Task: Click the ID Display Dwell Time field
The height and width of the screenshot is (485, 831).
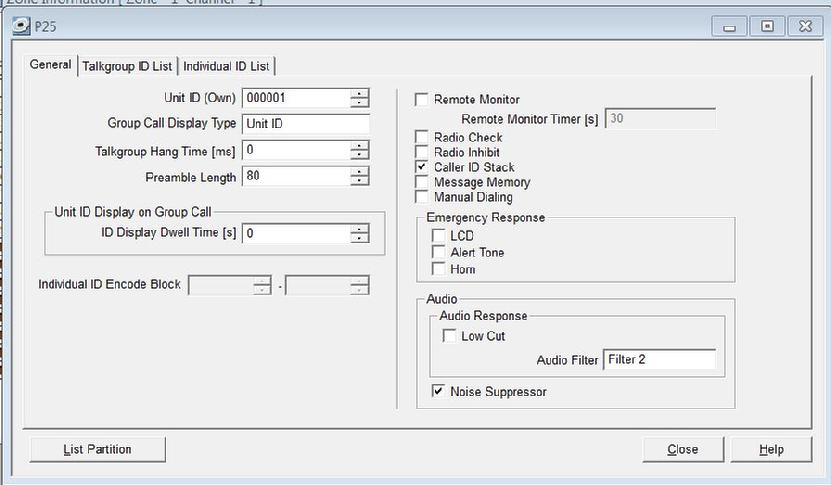Action: point(296,233)
